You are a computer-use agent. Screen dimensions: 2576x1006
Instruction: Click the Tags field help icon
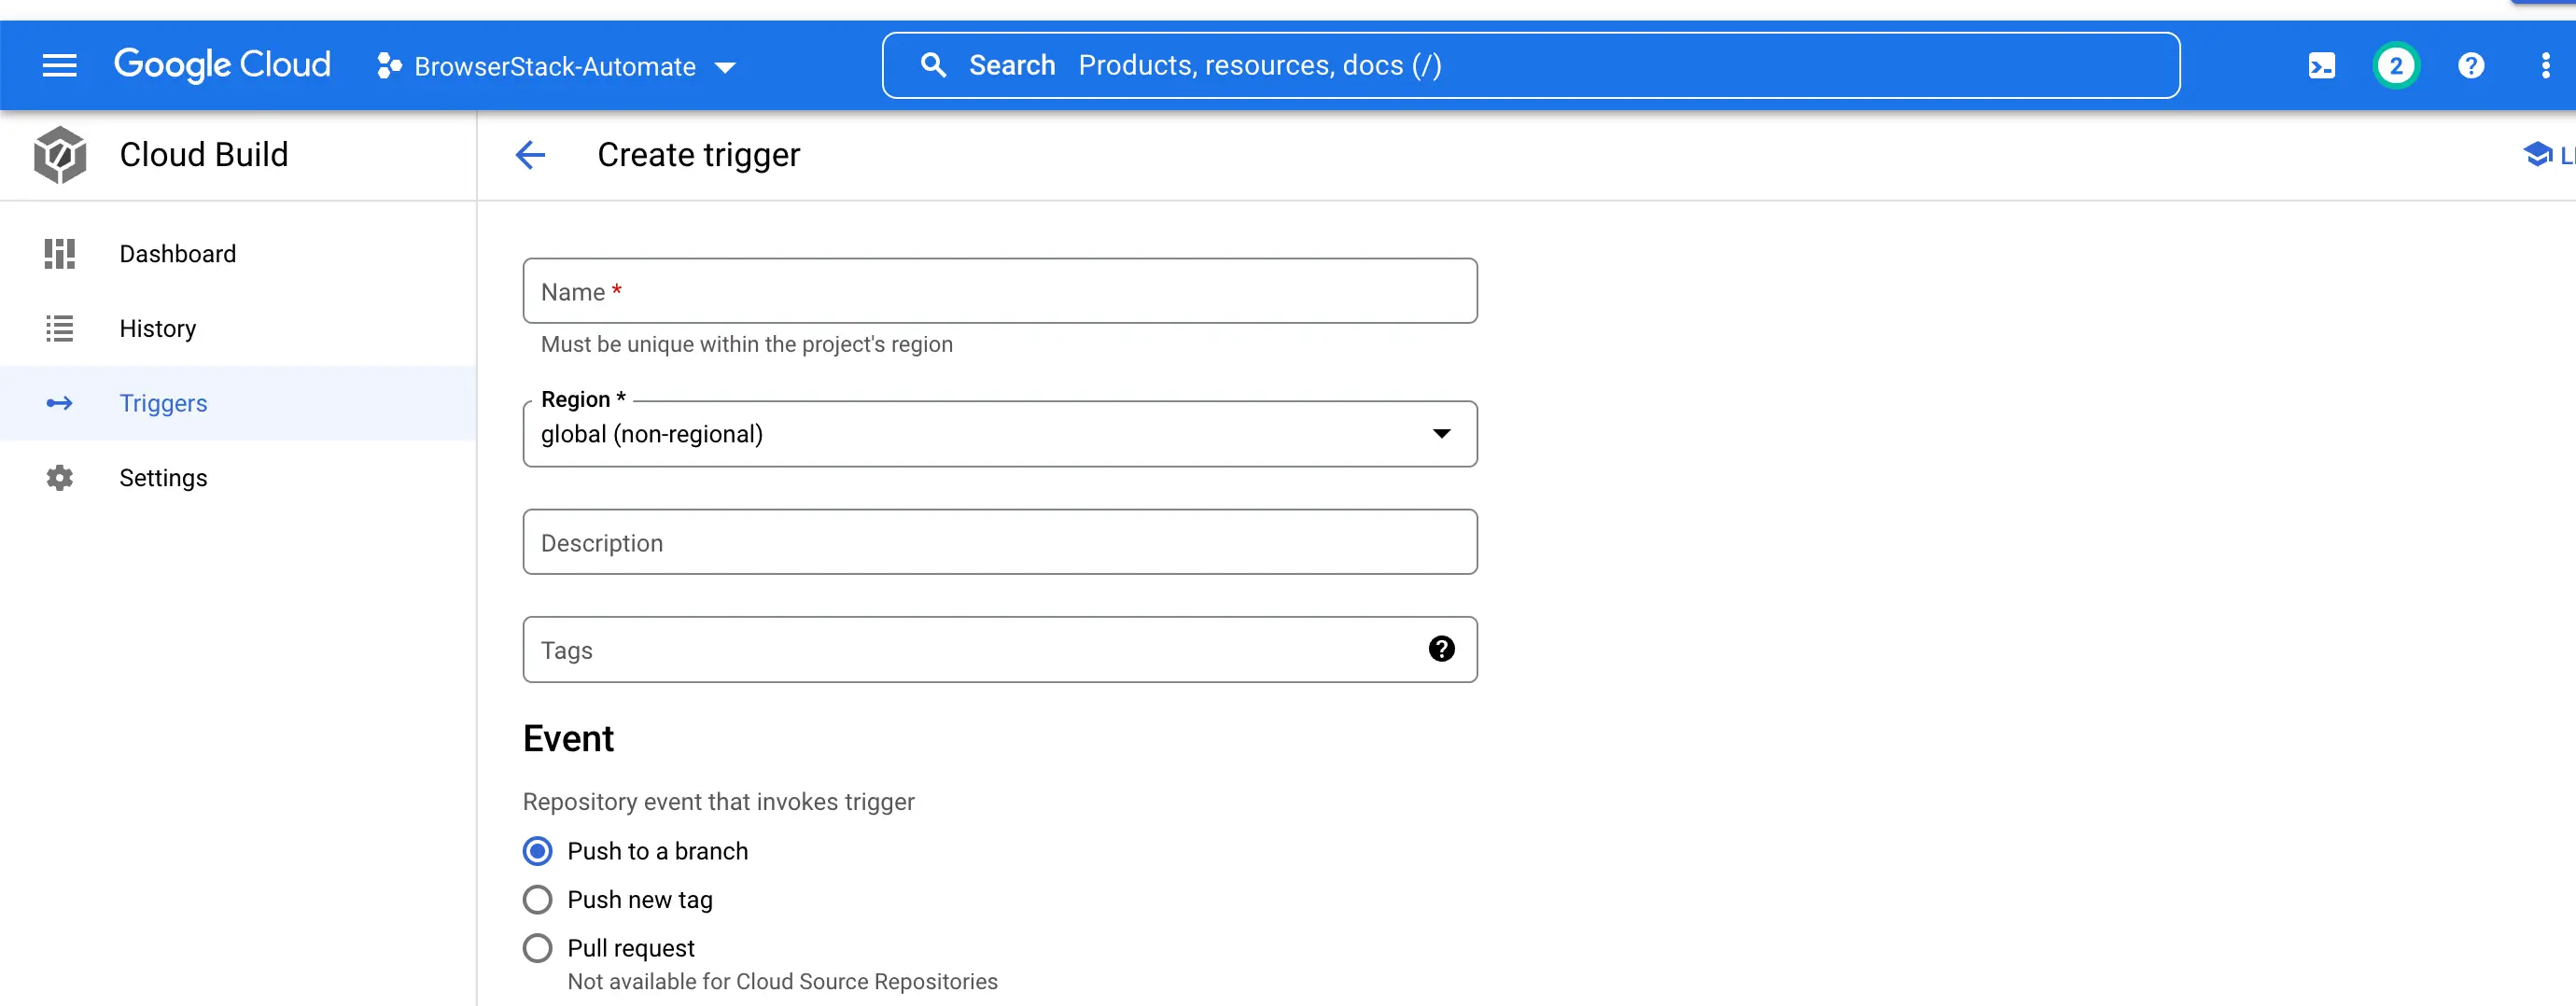click(x=1441, y=649)
